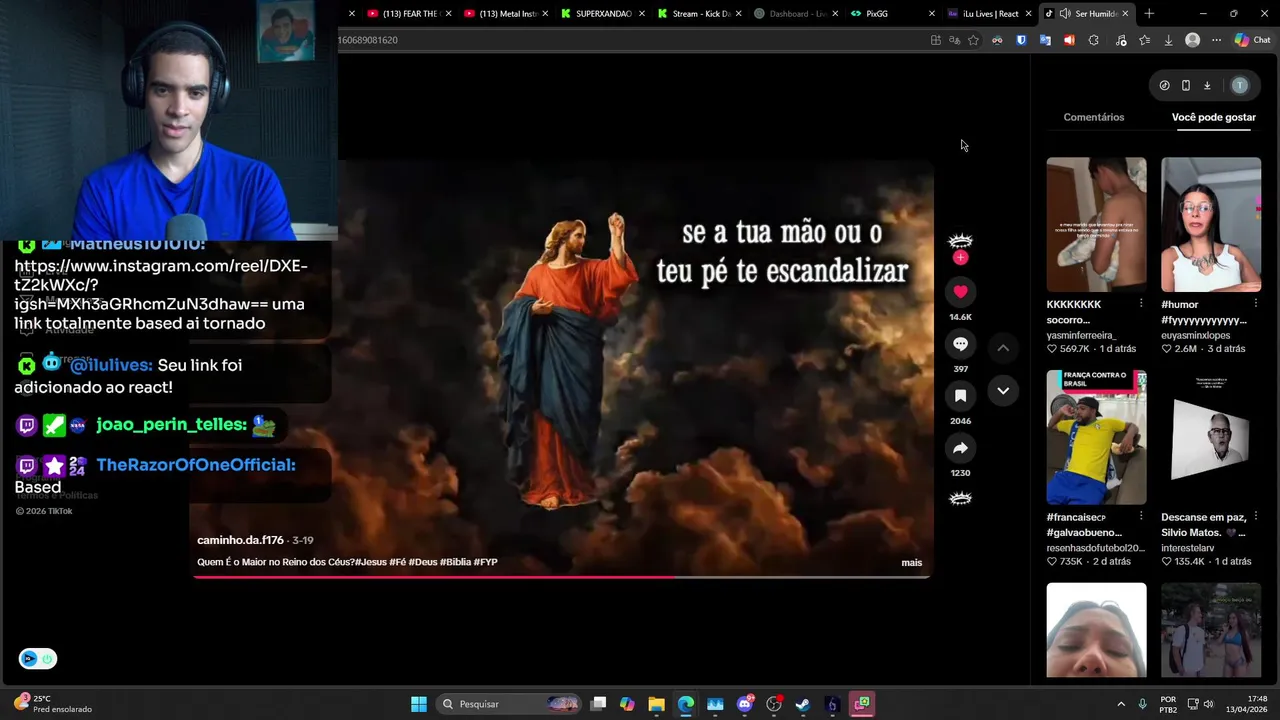
Task: Go to the previous video with the up arrow
Action: pyautogui.click(x=1002, y=348)
